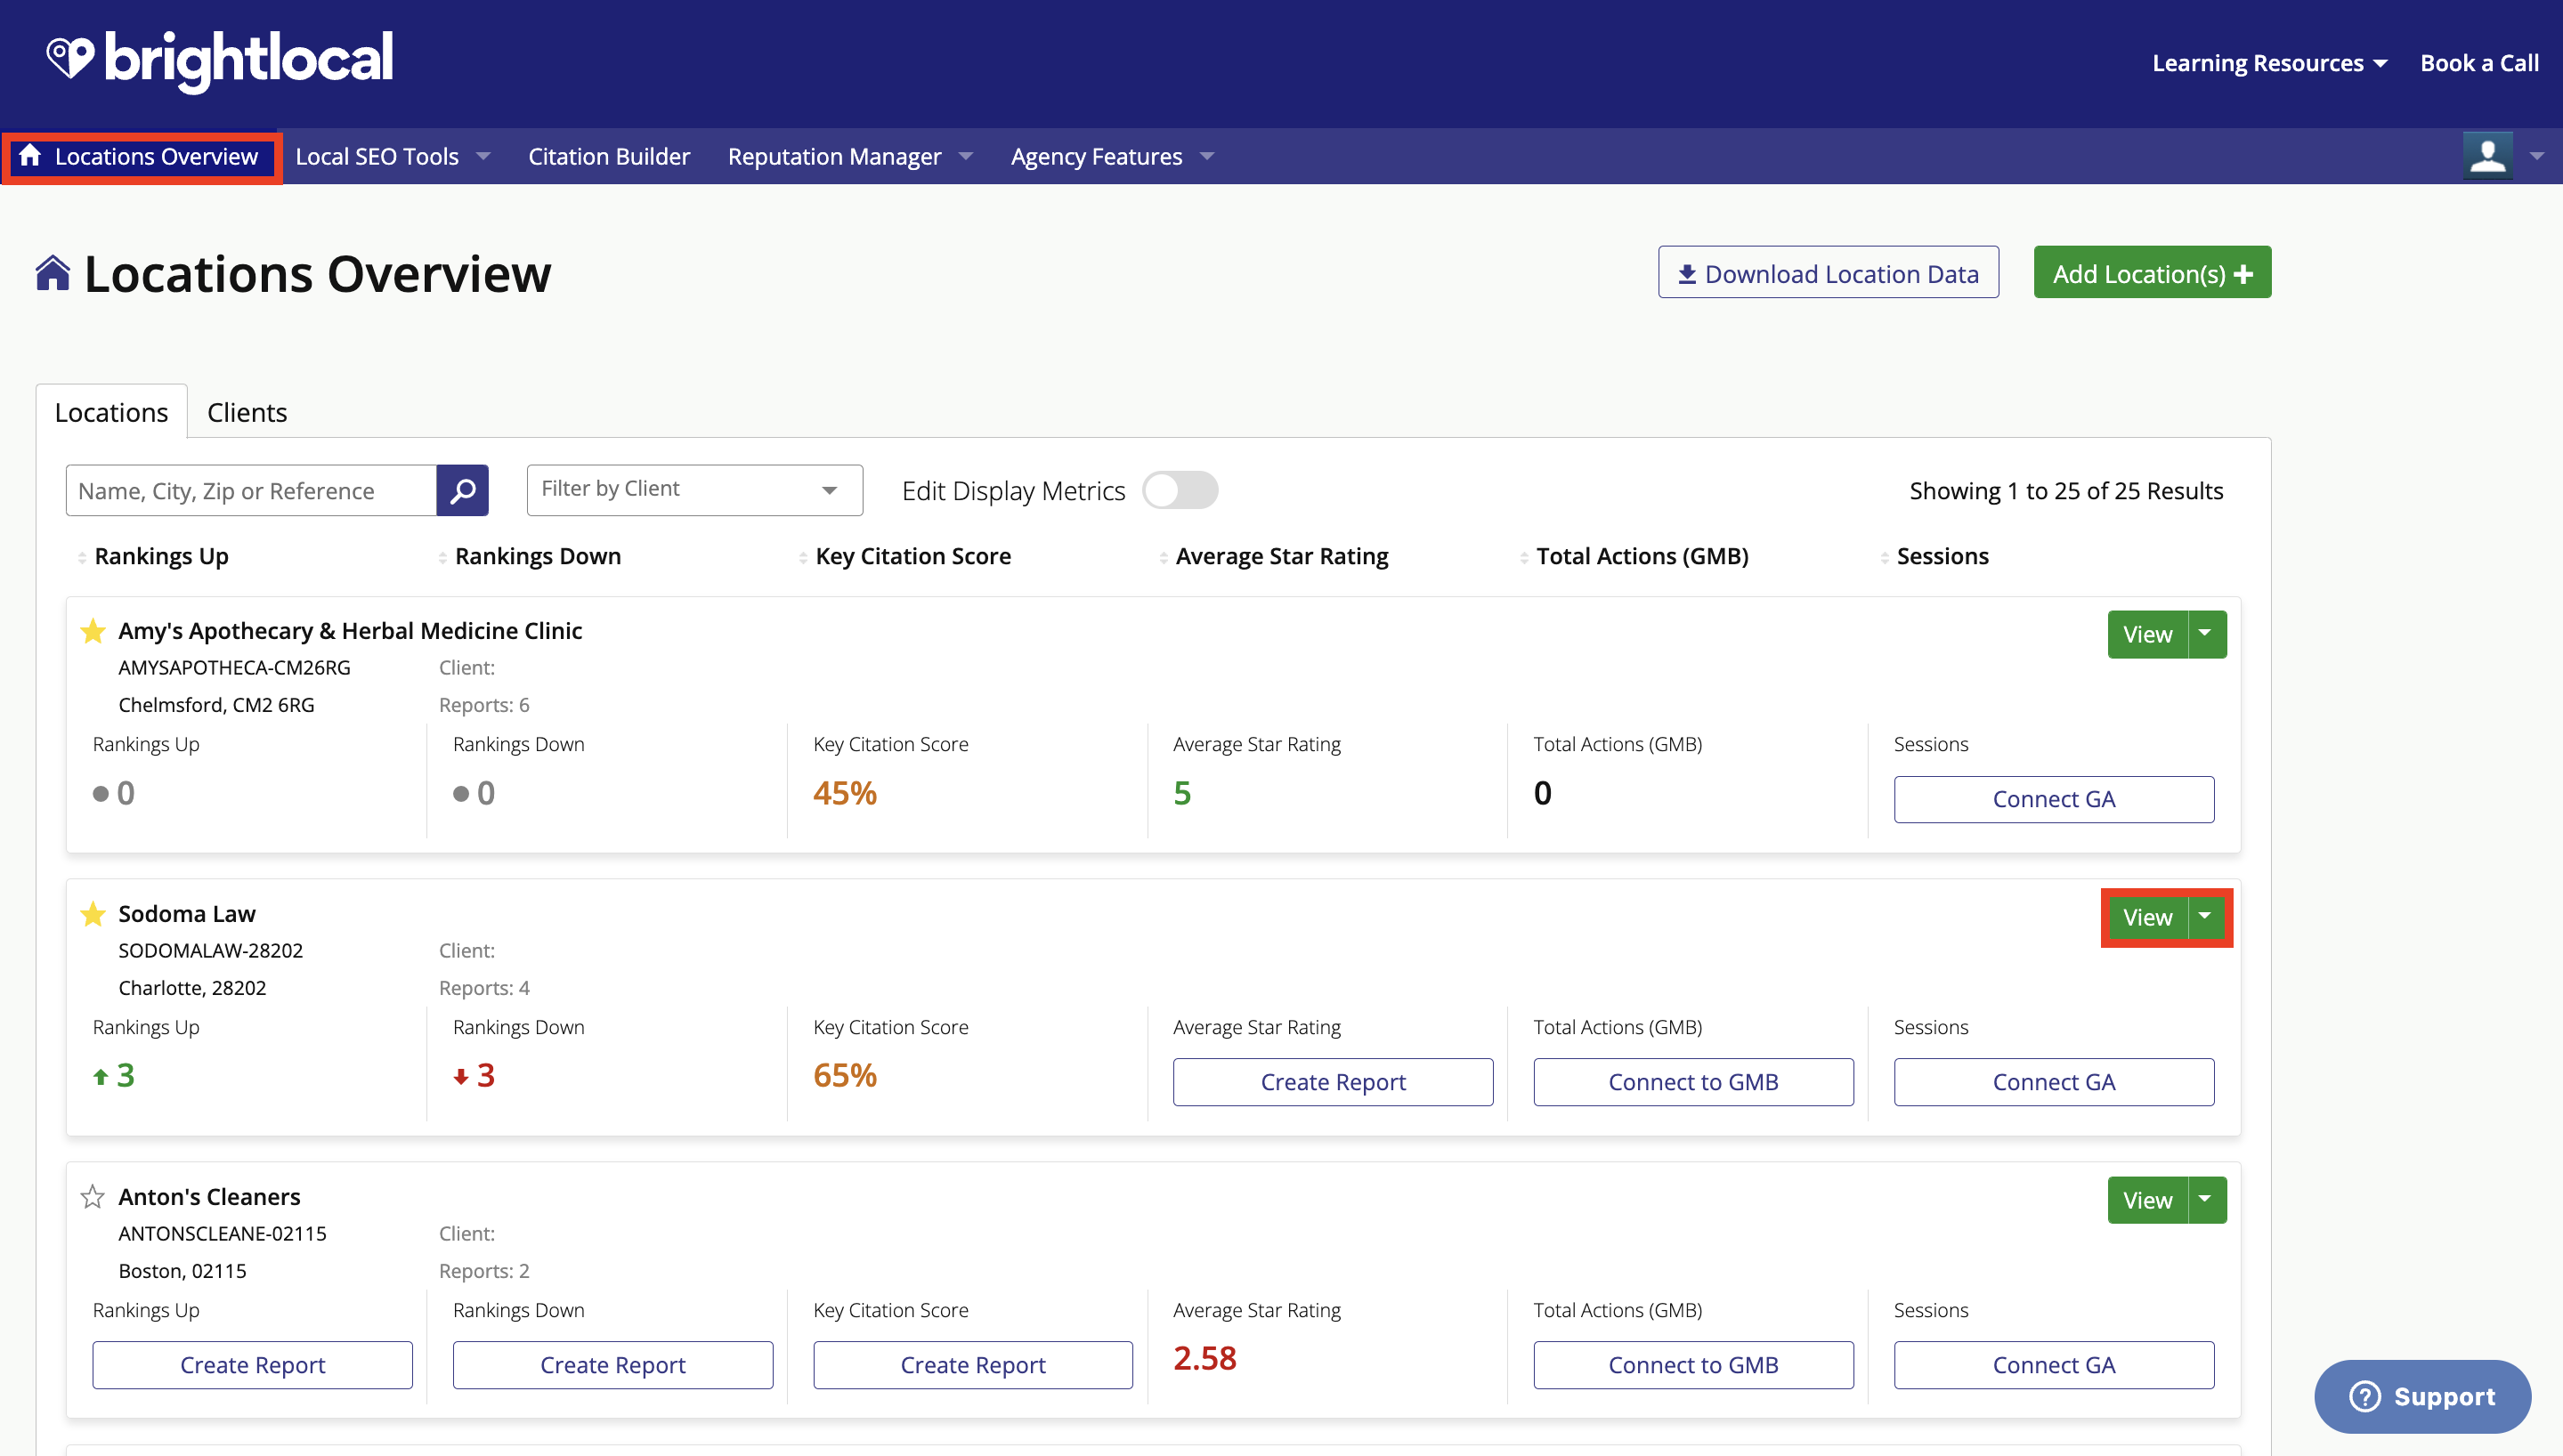This screenshot has width=2563, height=1456.
Task: Sort by Sessions column
Action: coord(1935,556)
